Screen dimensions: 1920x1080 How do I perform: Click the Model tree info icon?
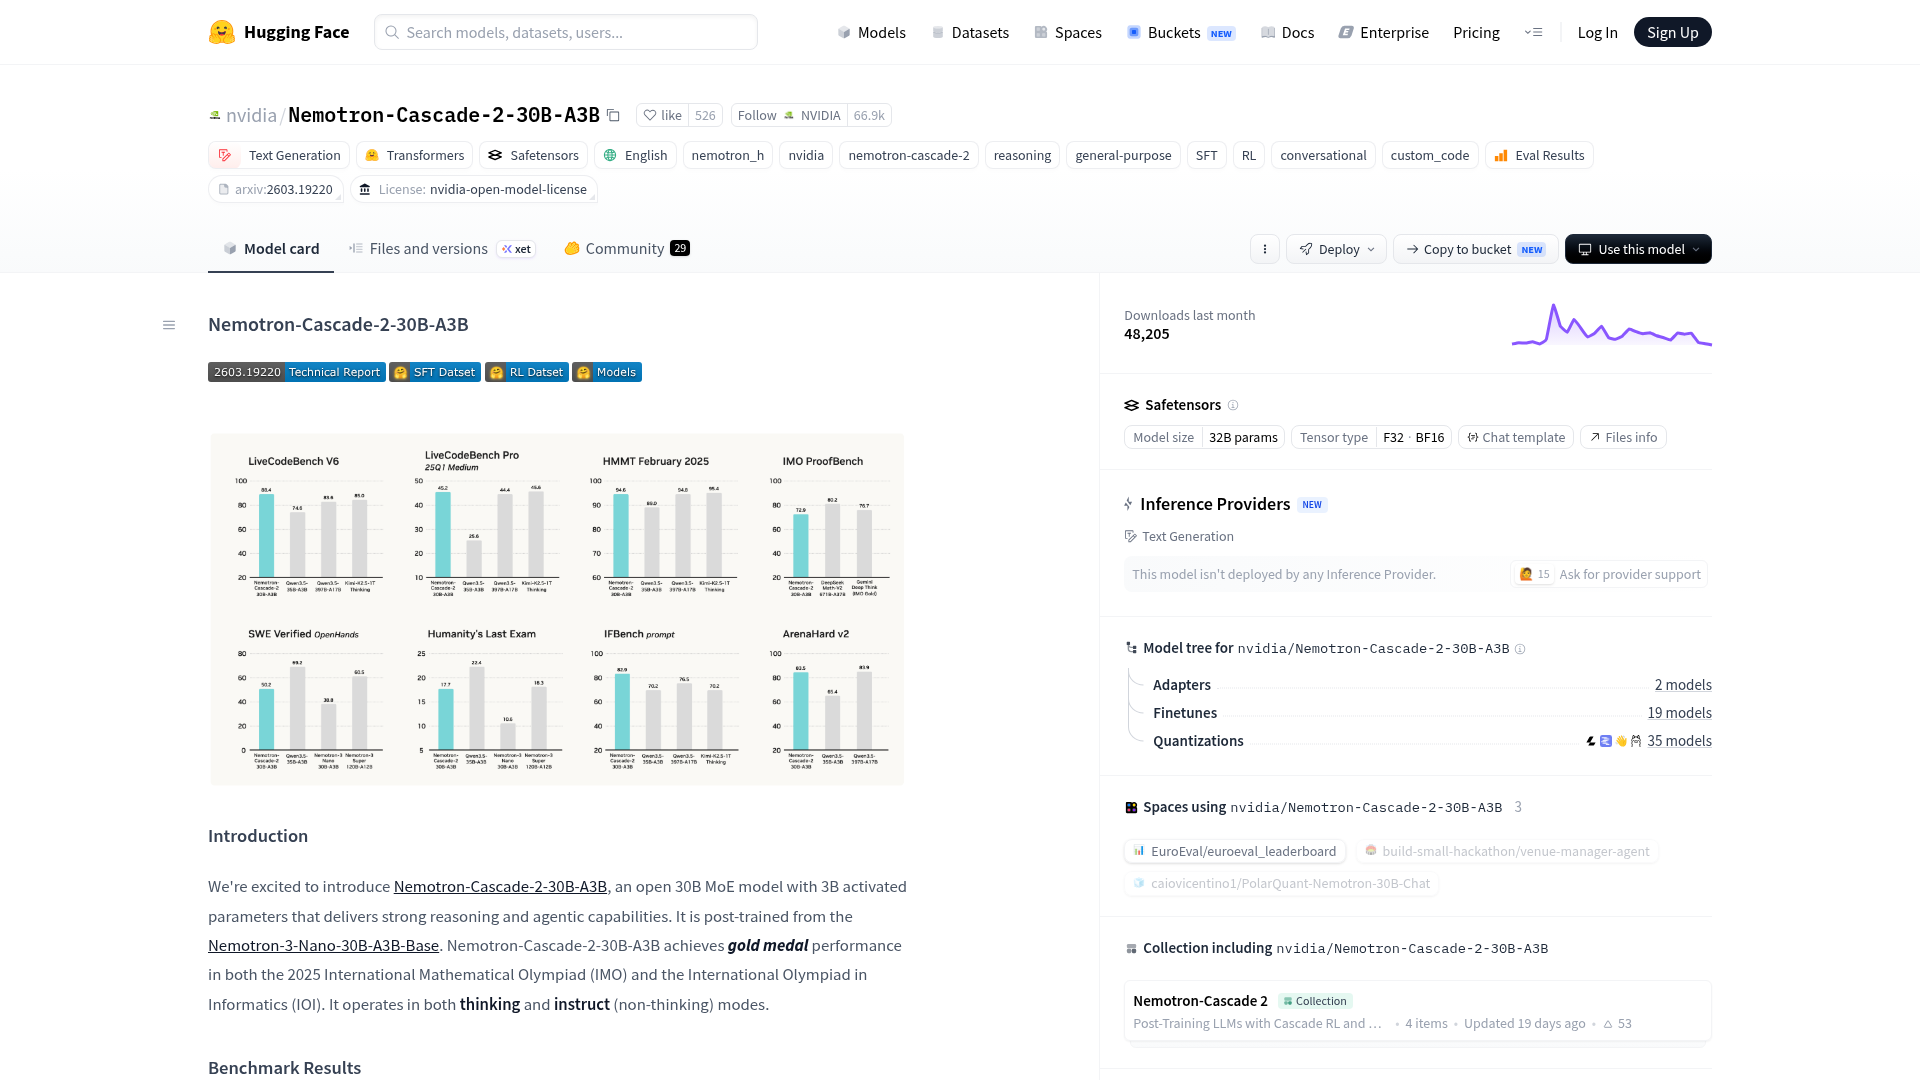coord(1520,649)
